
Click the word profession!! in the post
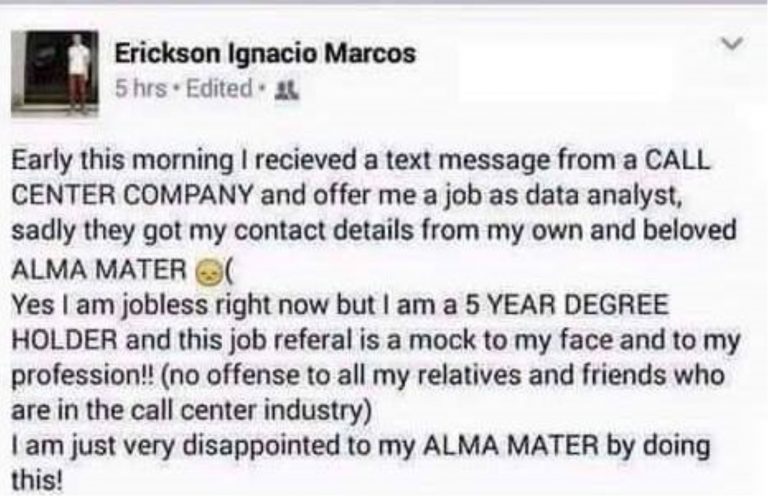point(82,376)
